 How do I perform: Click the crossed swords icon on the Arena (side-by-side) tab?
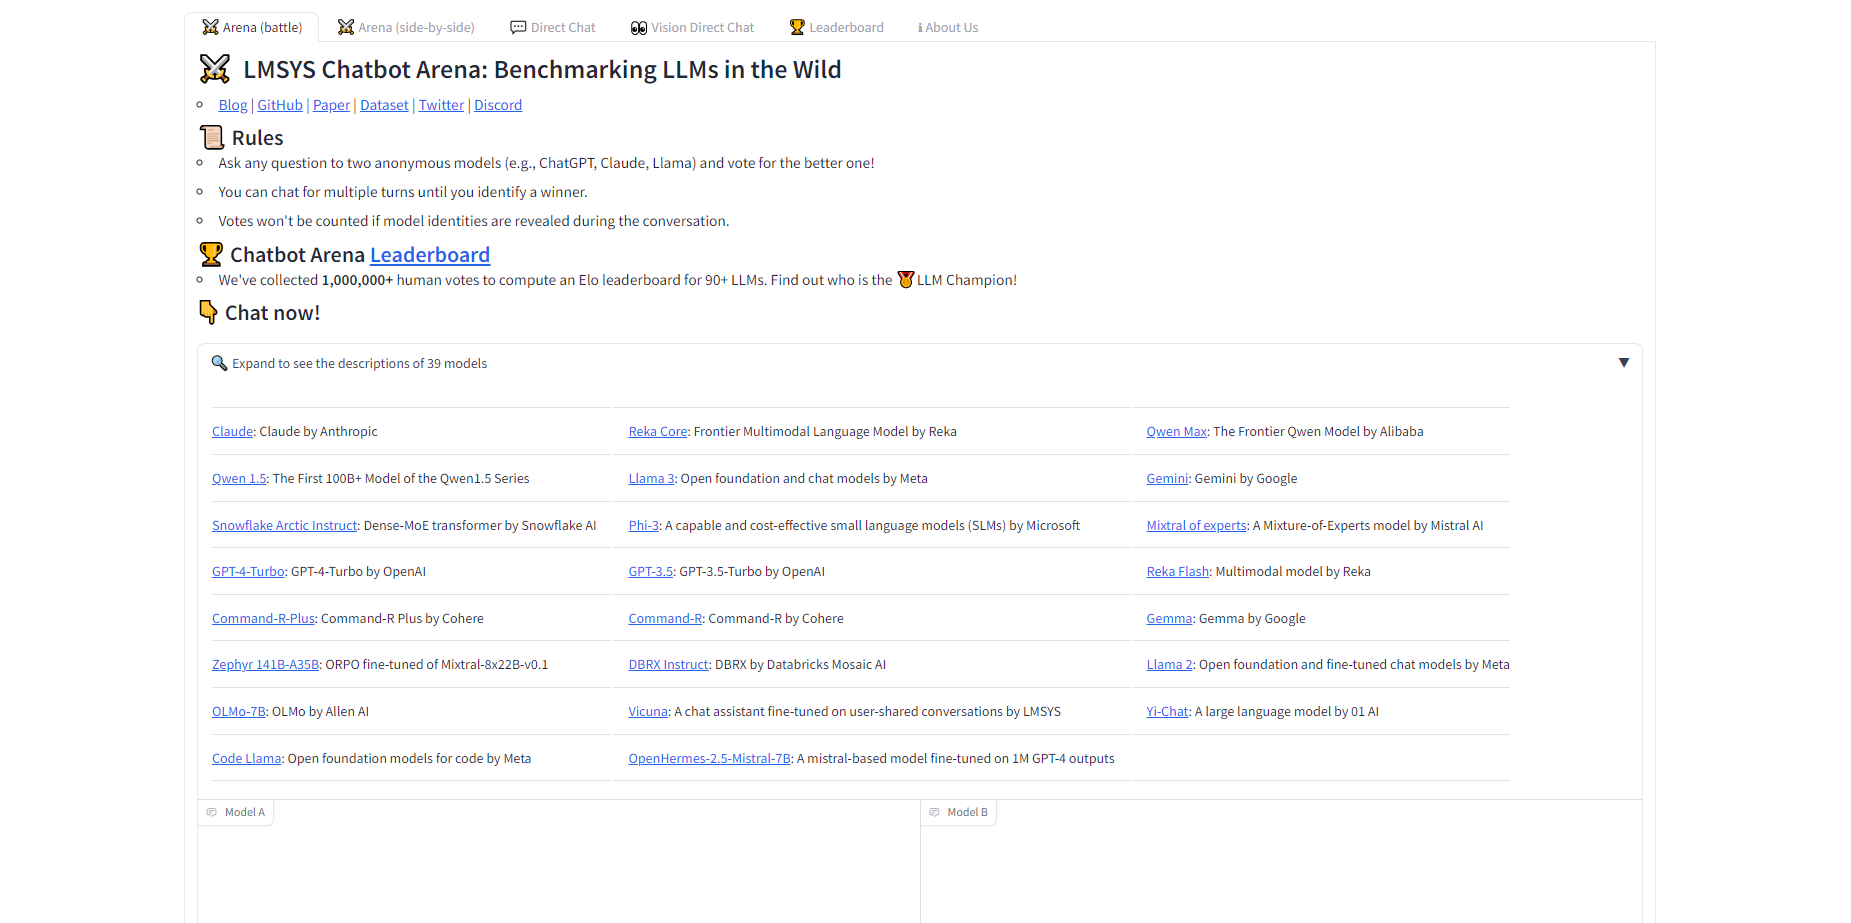click(x=346, y=27)
